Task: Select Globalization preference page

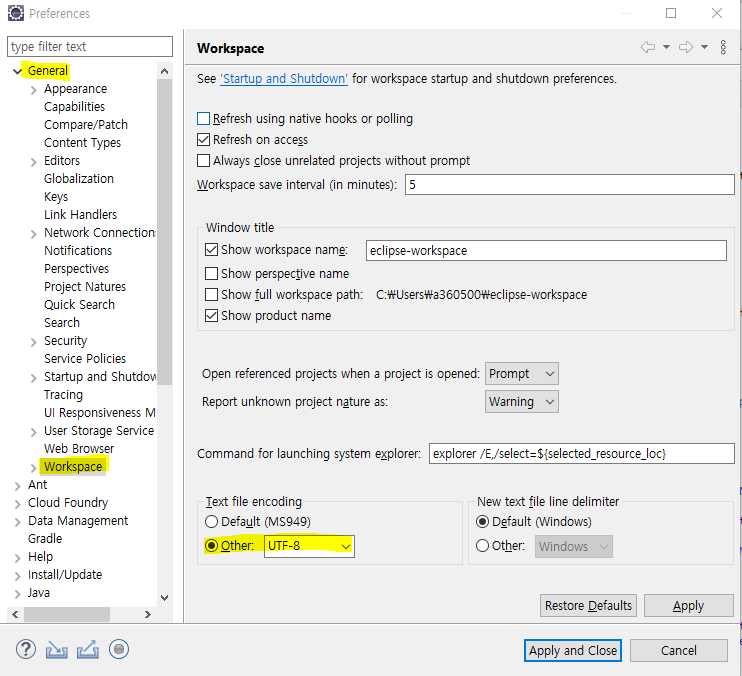Action: coord(79,179)
